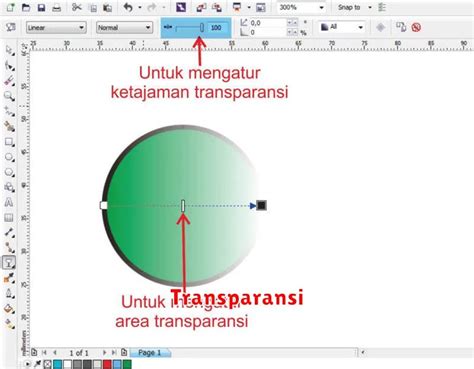Click the white start transparency node
Viewport: 474px width, 369px height.
104,205
